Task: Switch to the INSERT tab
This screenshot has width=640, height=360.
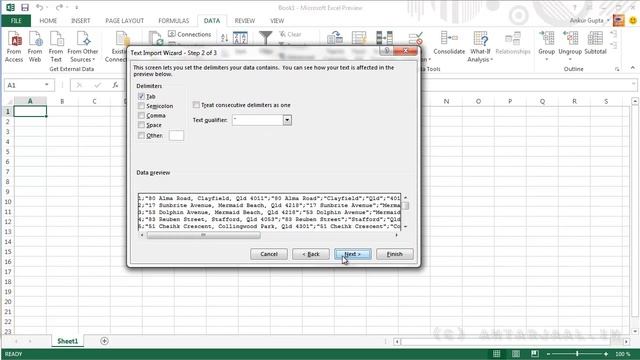Action: (x=81, y=20)
